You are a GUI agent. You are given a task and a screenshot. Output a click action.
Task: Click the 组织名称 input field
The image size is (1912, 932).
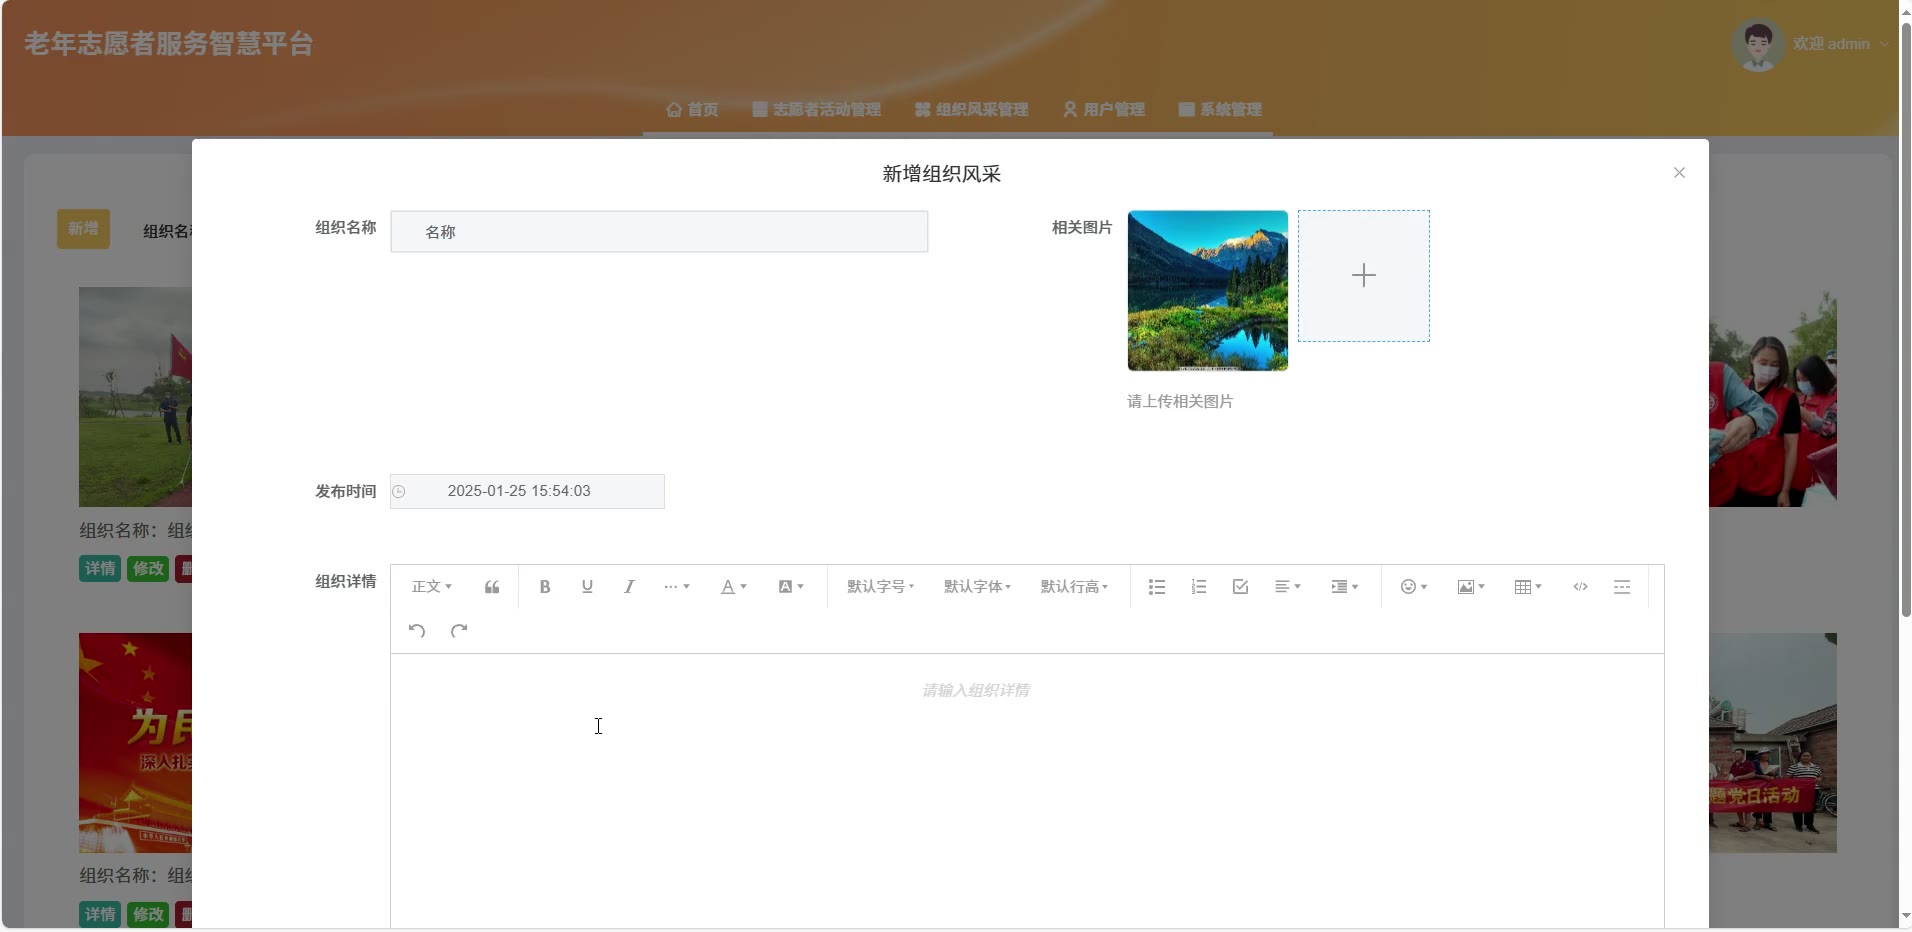point(659,232)
